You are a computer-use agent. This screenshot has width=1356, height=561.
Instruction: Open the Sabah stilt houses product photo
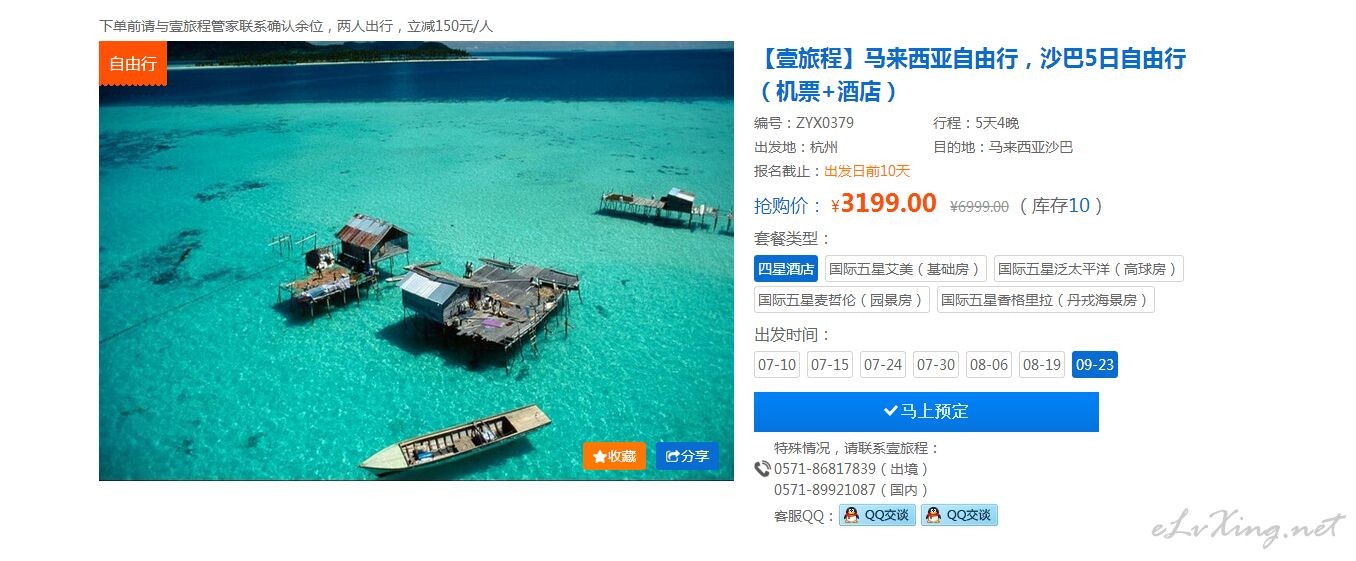click(416, 260)
